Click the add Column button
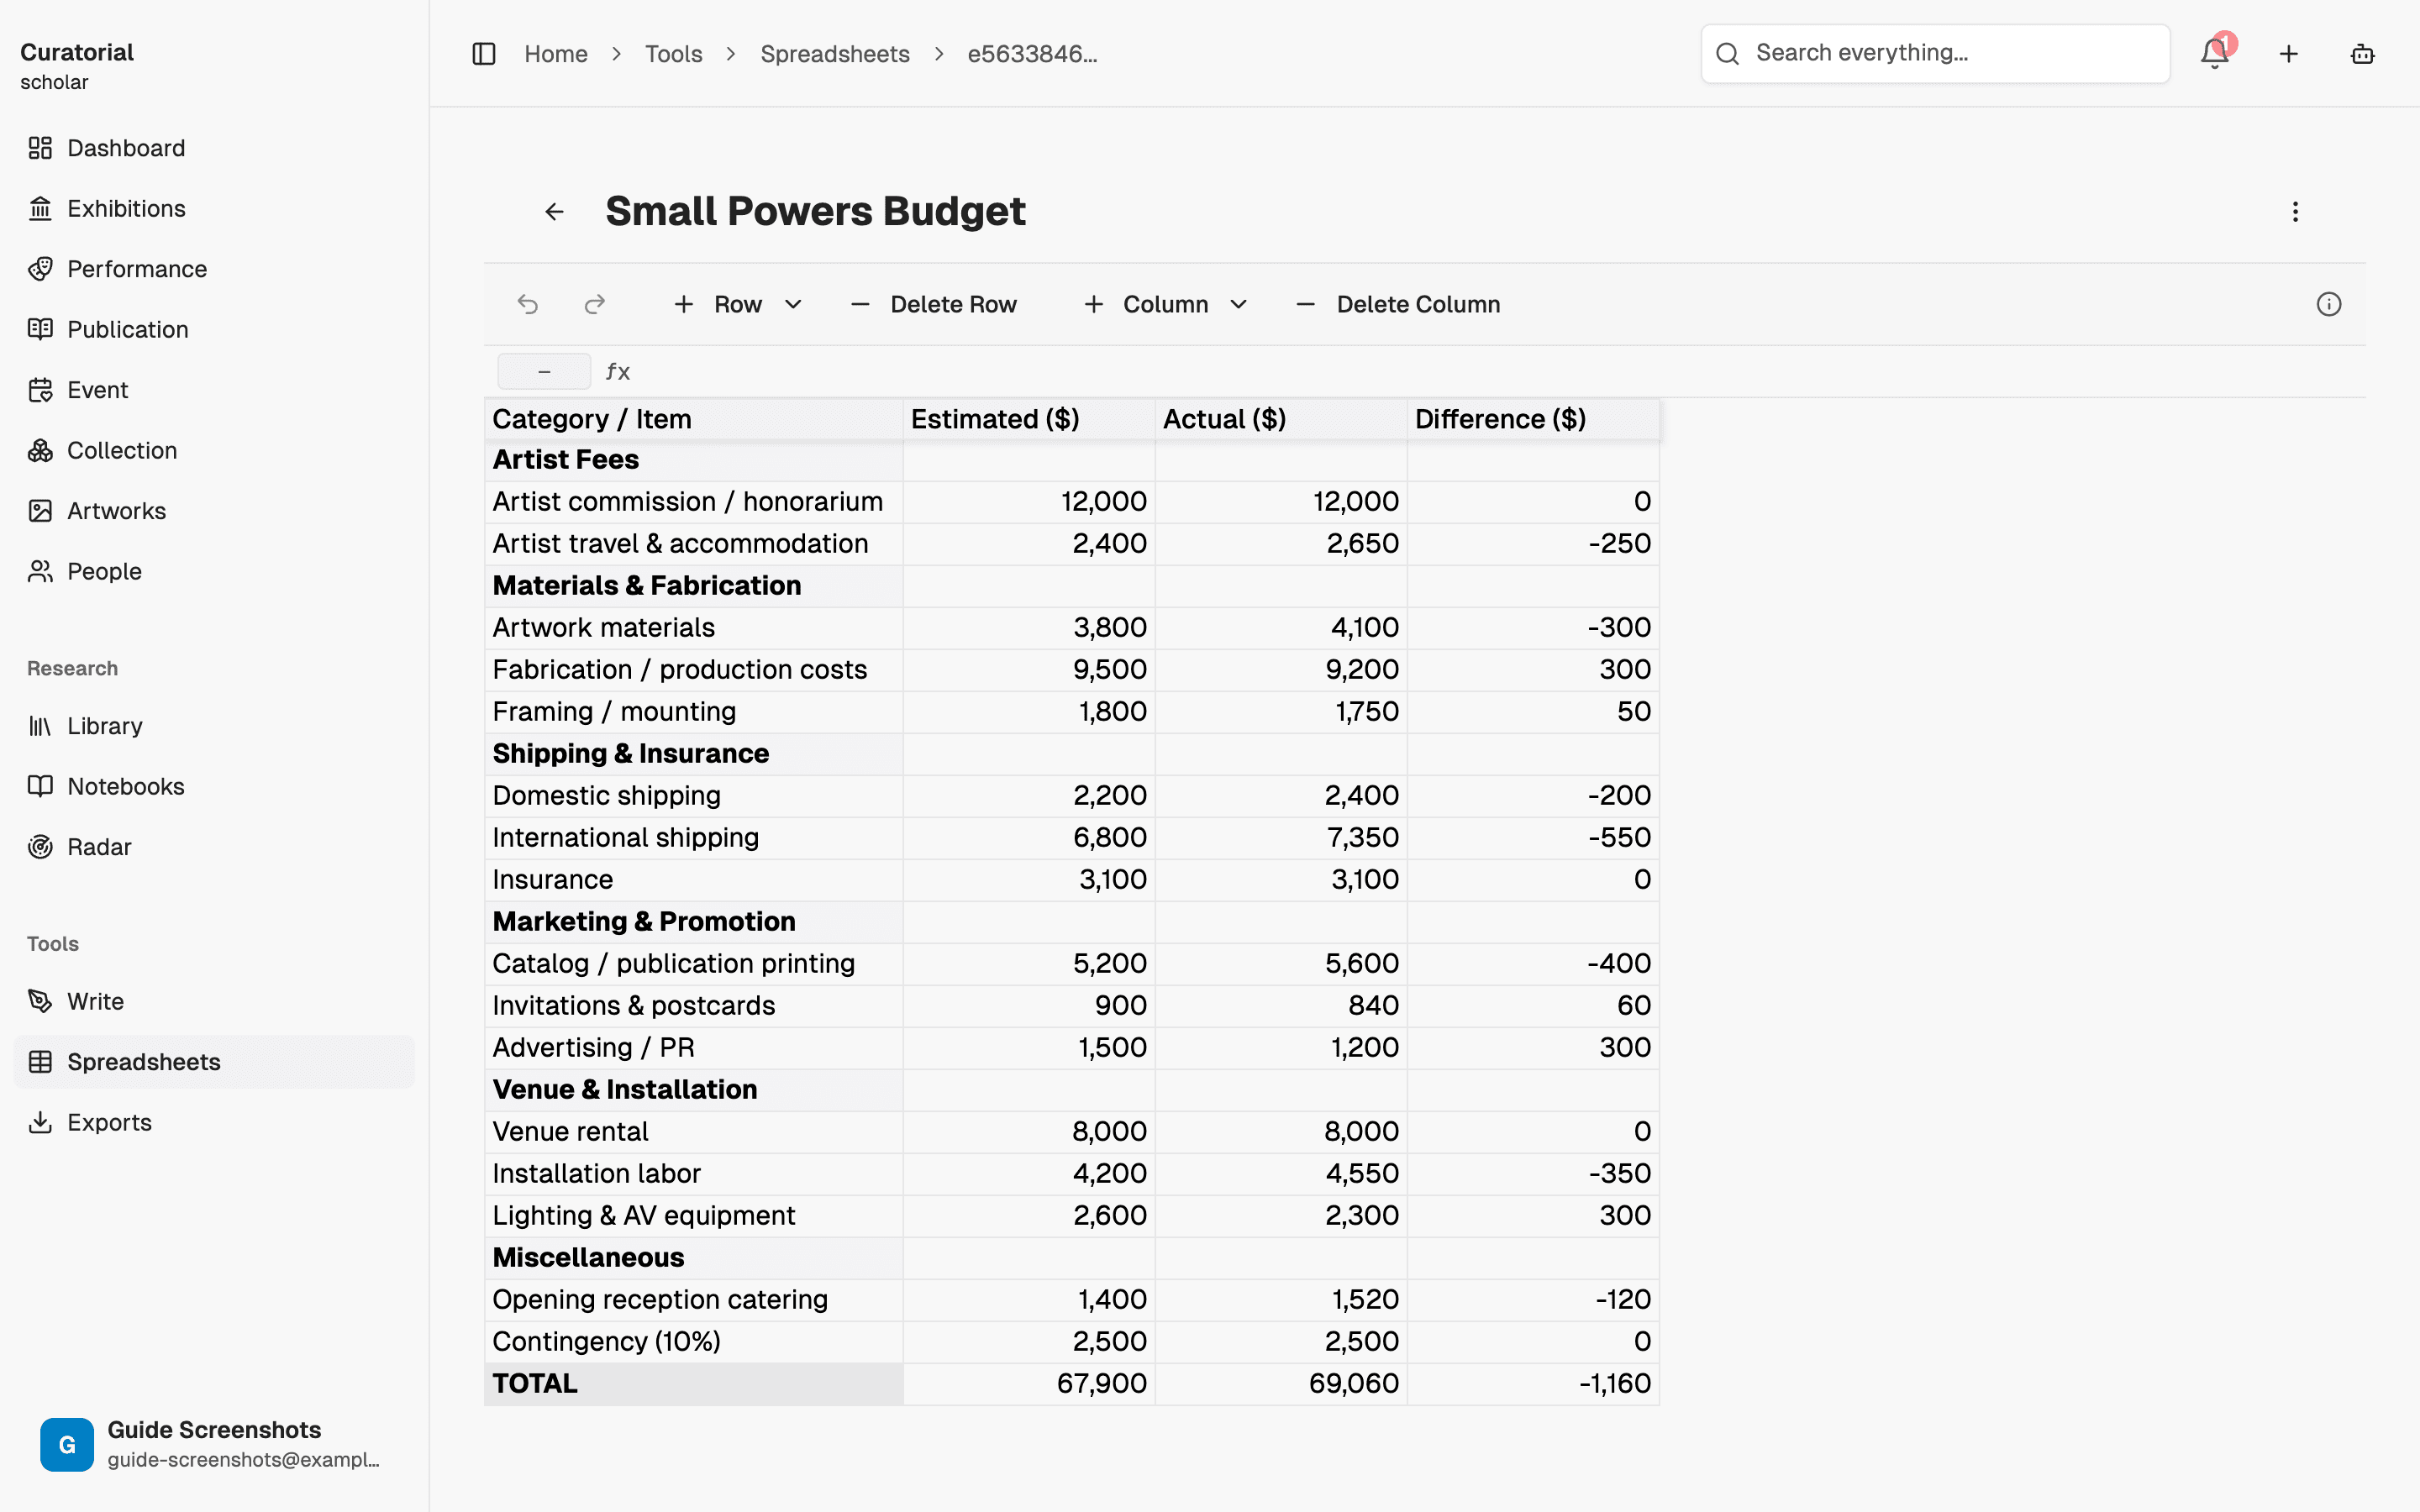The image size is (2420, 1512). pos(1146,304)
